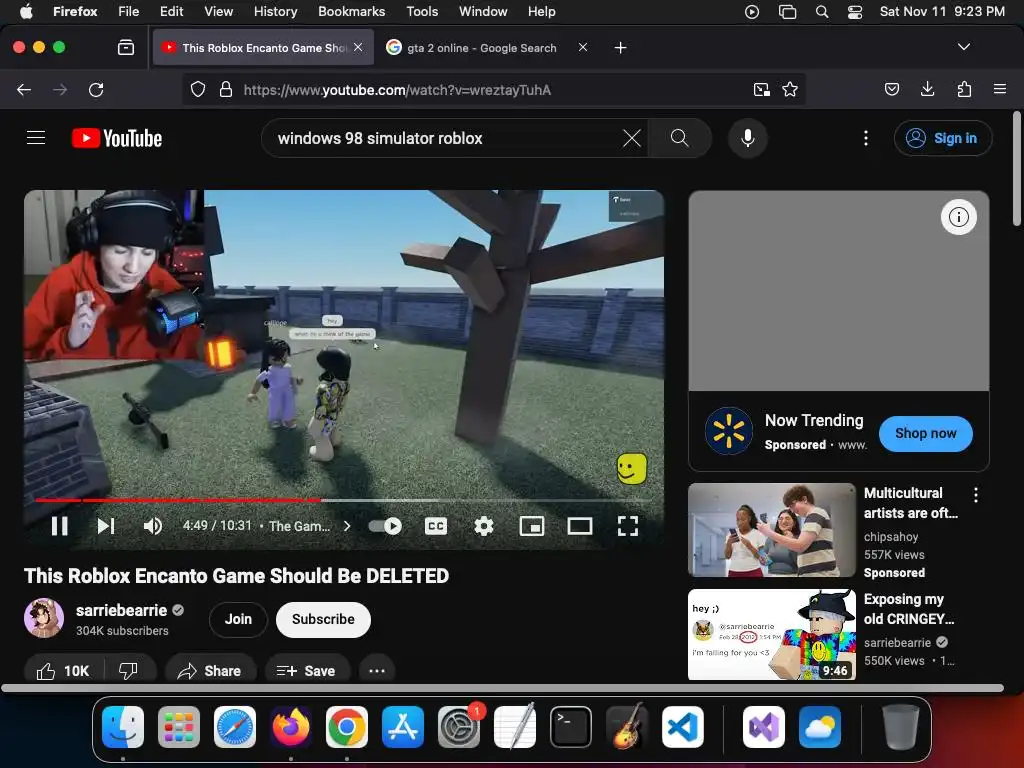Seek on the red video progress bar
The image size is (1024, 768).
(344, 500)
